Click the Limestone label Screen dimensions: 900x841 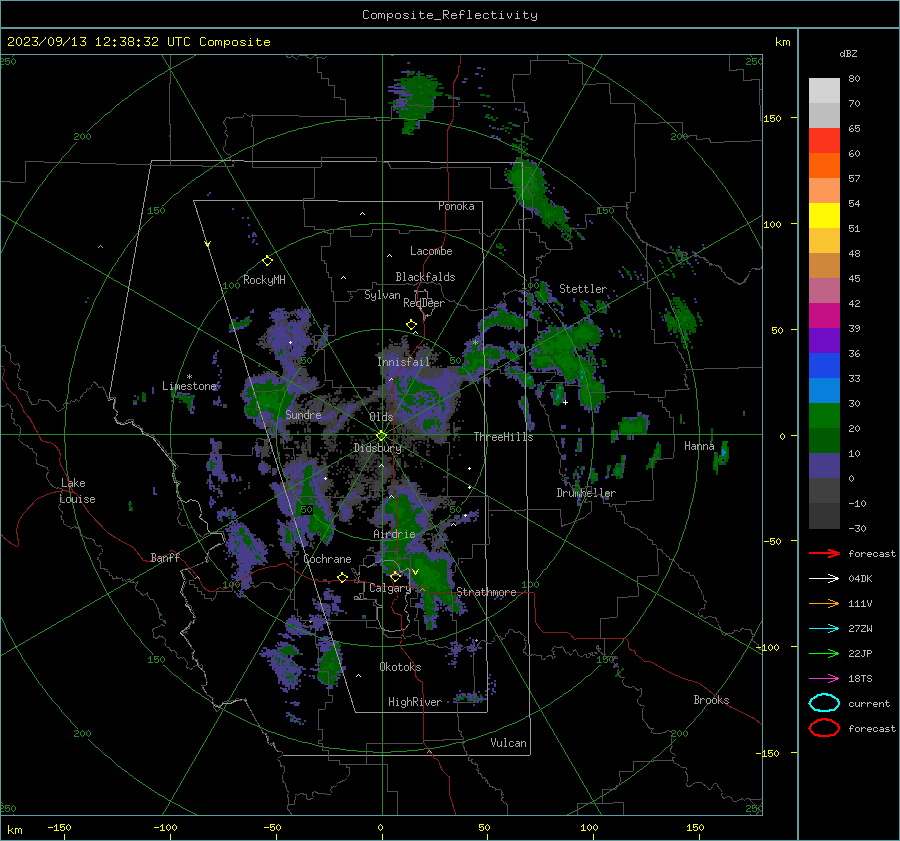pyautogui.click(x=189, y=386)
